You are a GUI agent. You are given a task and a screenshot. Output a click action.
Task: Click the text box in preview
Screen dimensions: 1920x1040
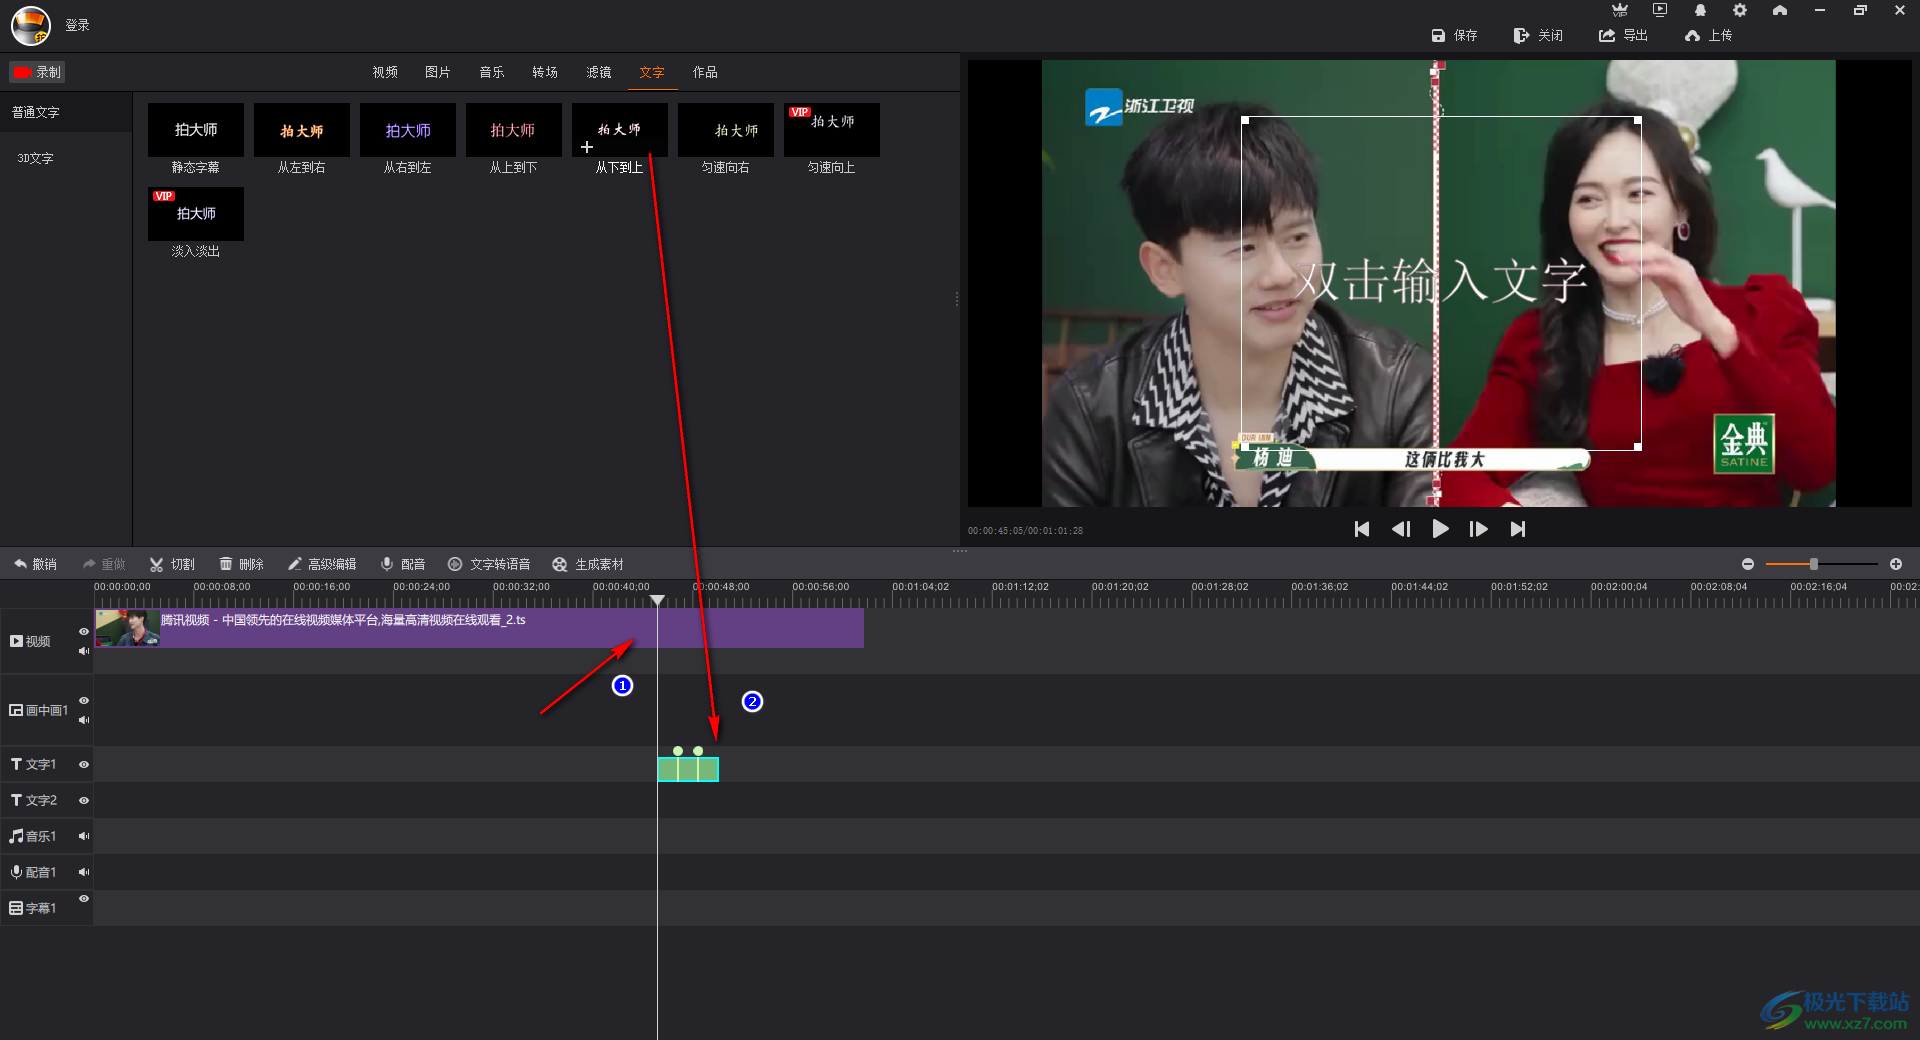pos(1441,284)
